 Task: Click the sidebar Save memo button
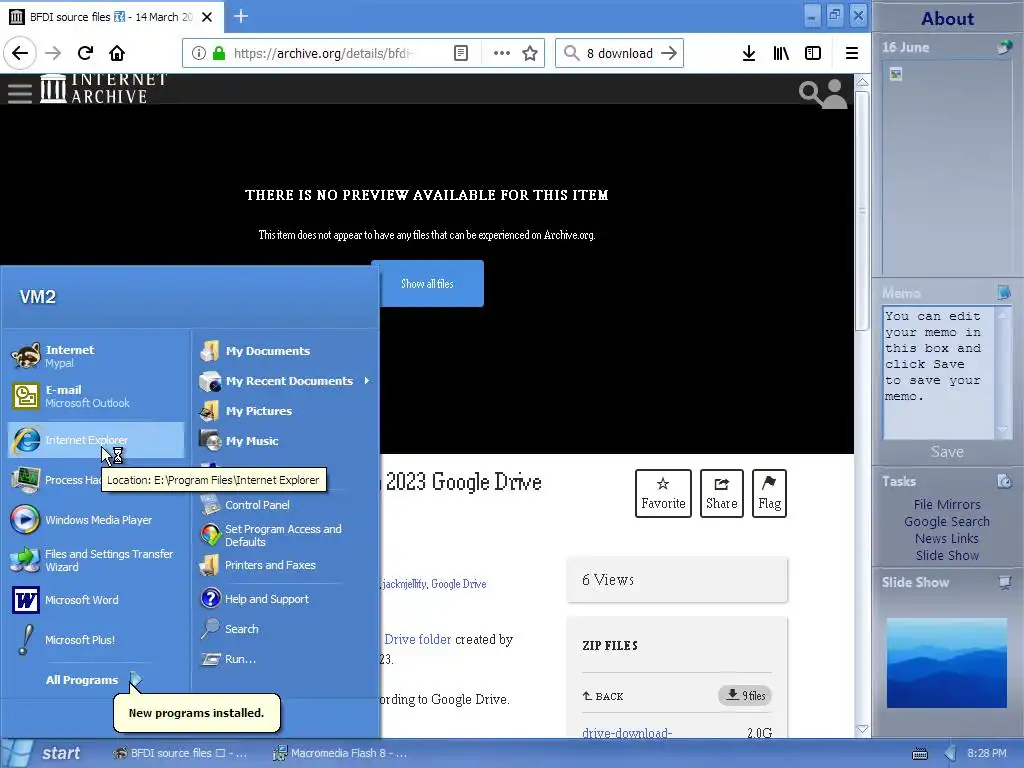click(947, 451)
